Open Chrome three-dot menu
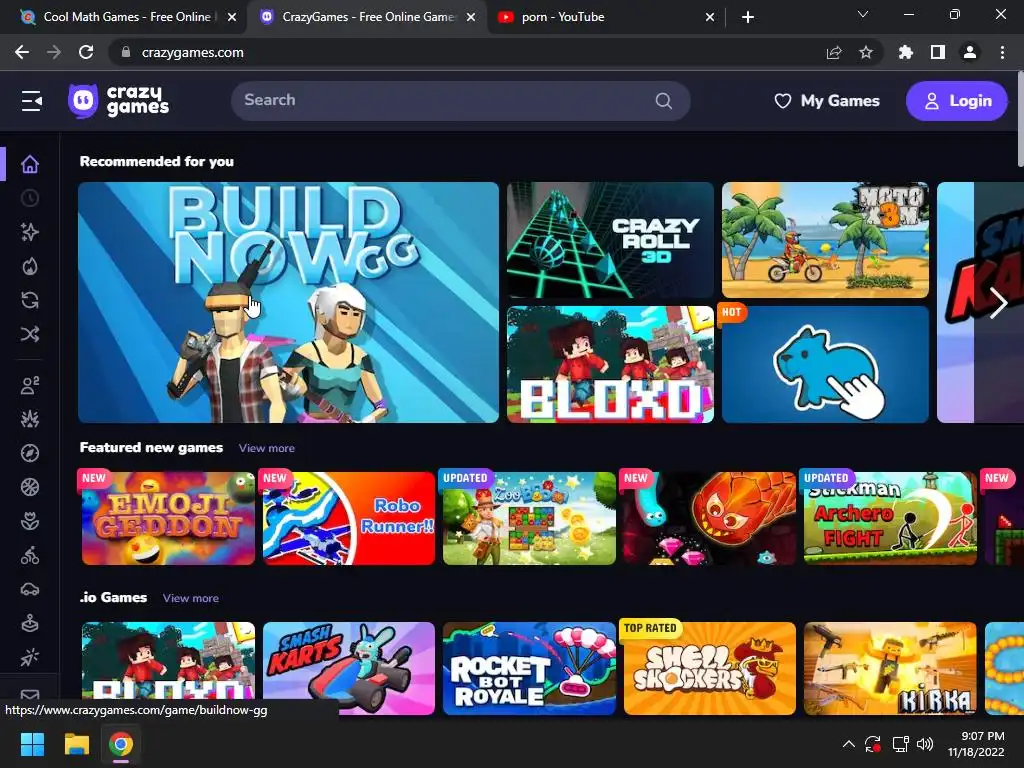 1002,52
